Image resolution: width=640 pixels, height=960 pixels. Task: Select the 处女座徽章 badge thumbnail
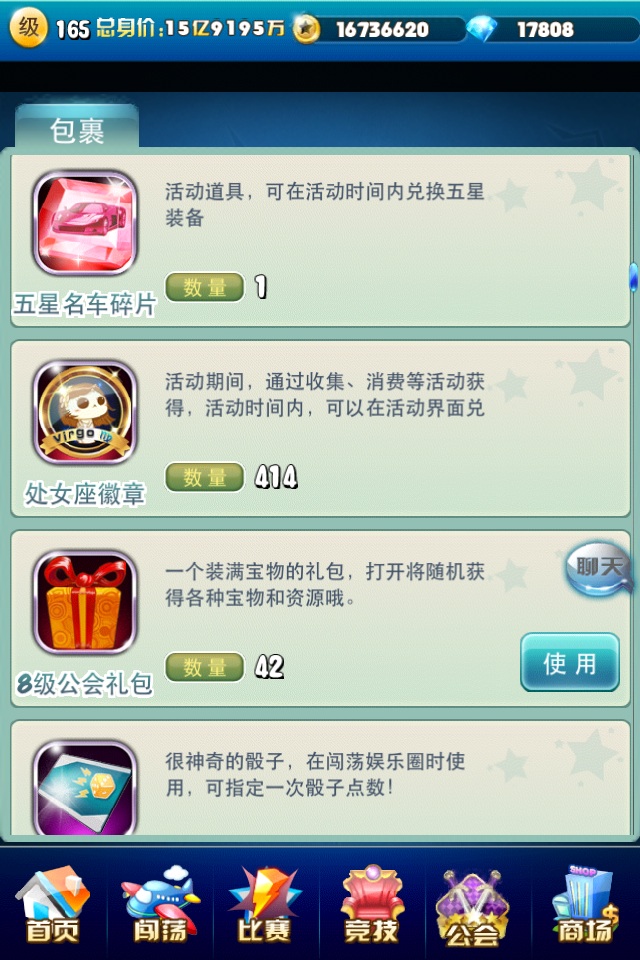click(85, 412)
